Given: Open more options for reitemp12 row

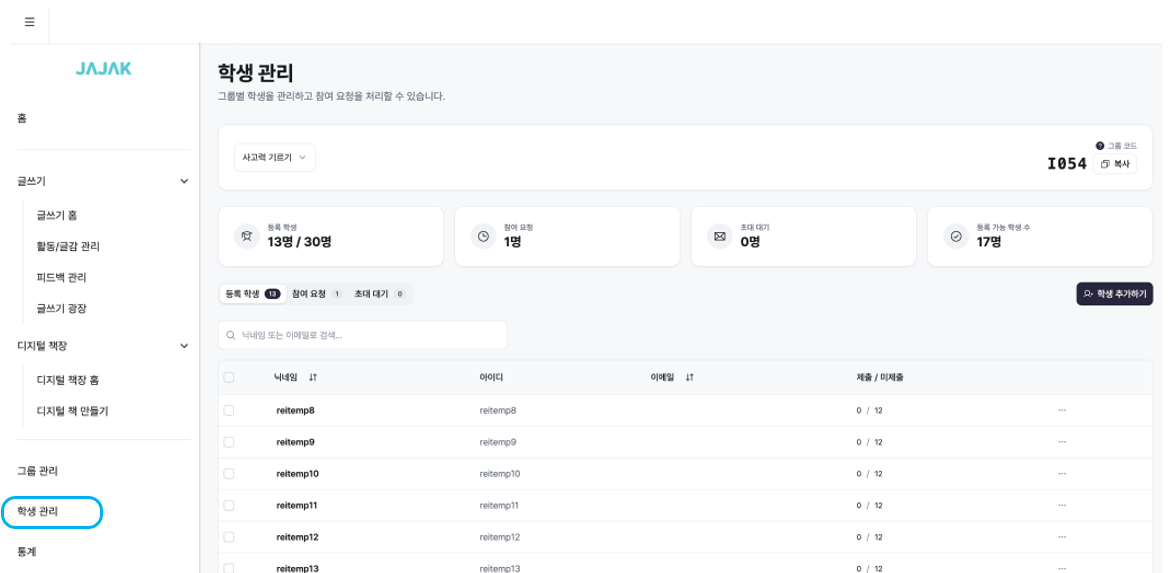Looking at the screenshot, I should coord(1062,537).
